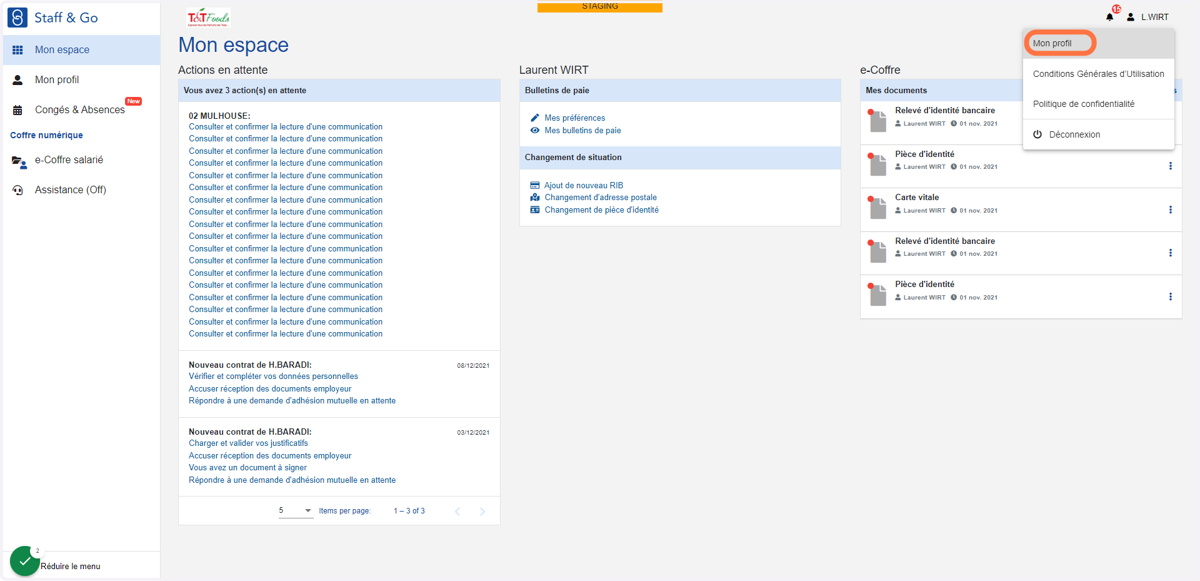Click the green checkmark badge at bottom left

(25, 561)
